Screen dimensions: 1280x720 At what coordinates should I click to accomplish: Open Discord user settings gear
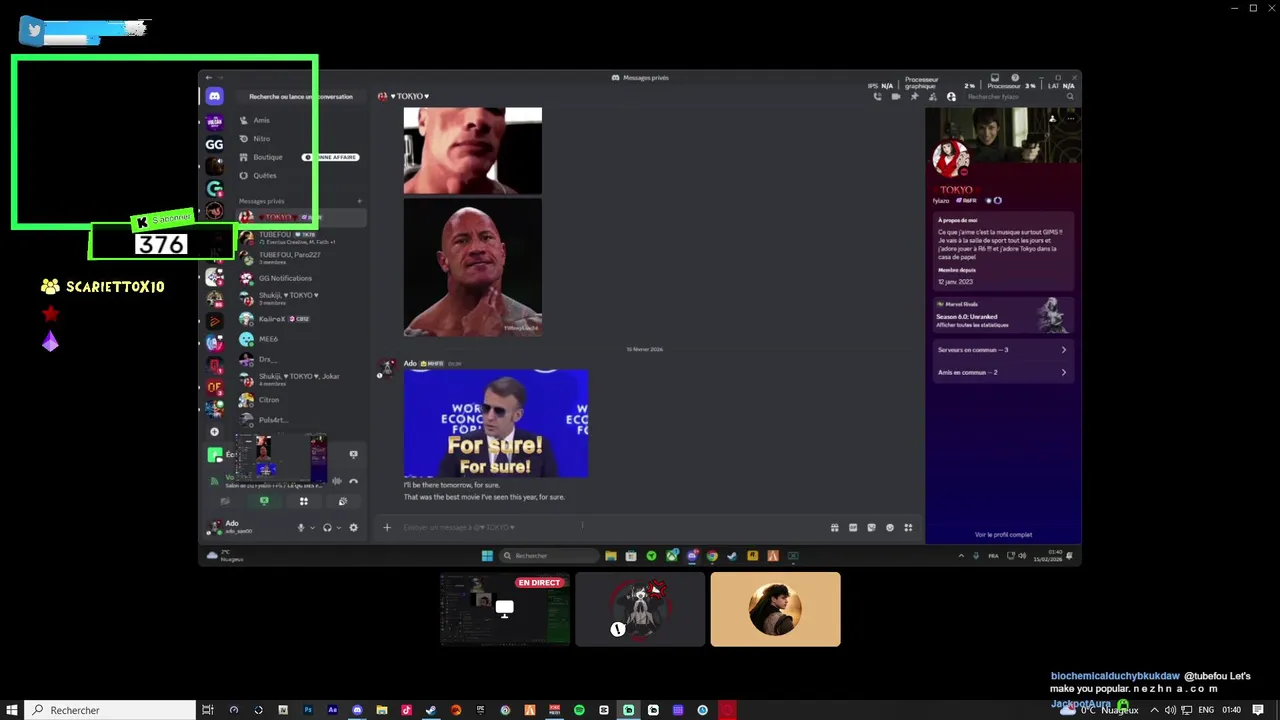click(353, 527)
